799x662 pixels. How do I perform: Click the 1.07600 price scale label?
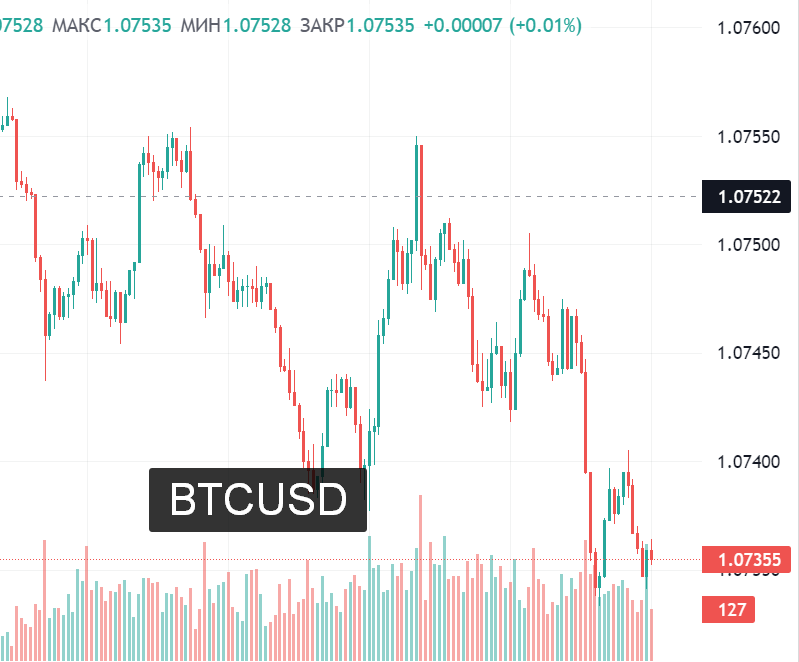pos(748,27)
